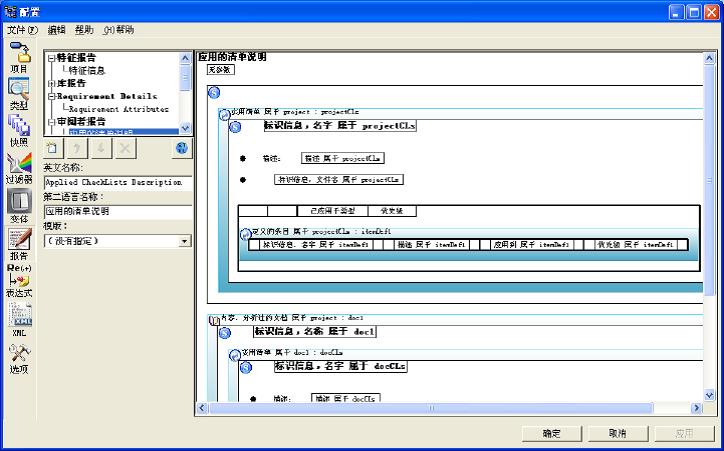The height and width of the screenshot is (451, 724).
Task: Open the 快照 snapshots section
Action: tap(19, 131)
